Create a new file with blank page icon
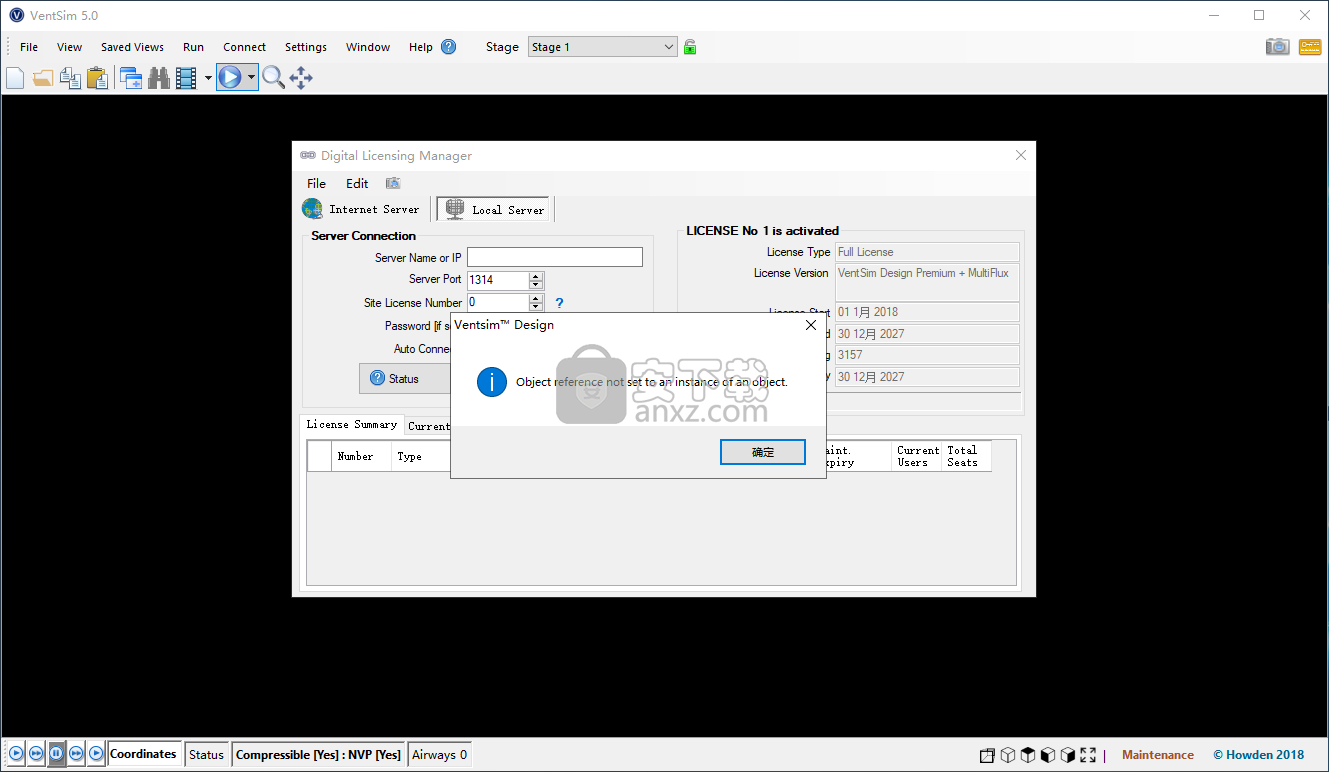1329x772 pixels. tap(14, 78)
